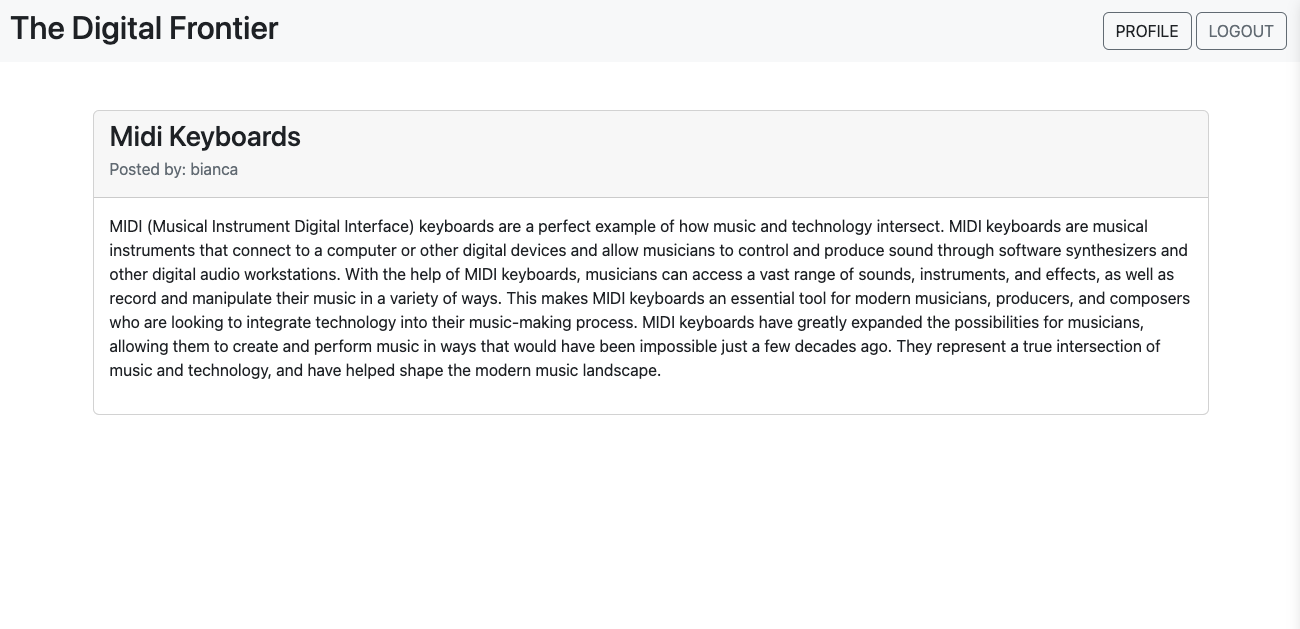The height and width of the screenshot is (629, 1300).
Task: Click 'digital audio workstations' in the post body
Action: point(241,274)
